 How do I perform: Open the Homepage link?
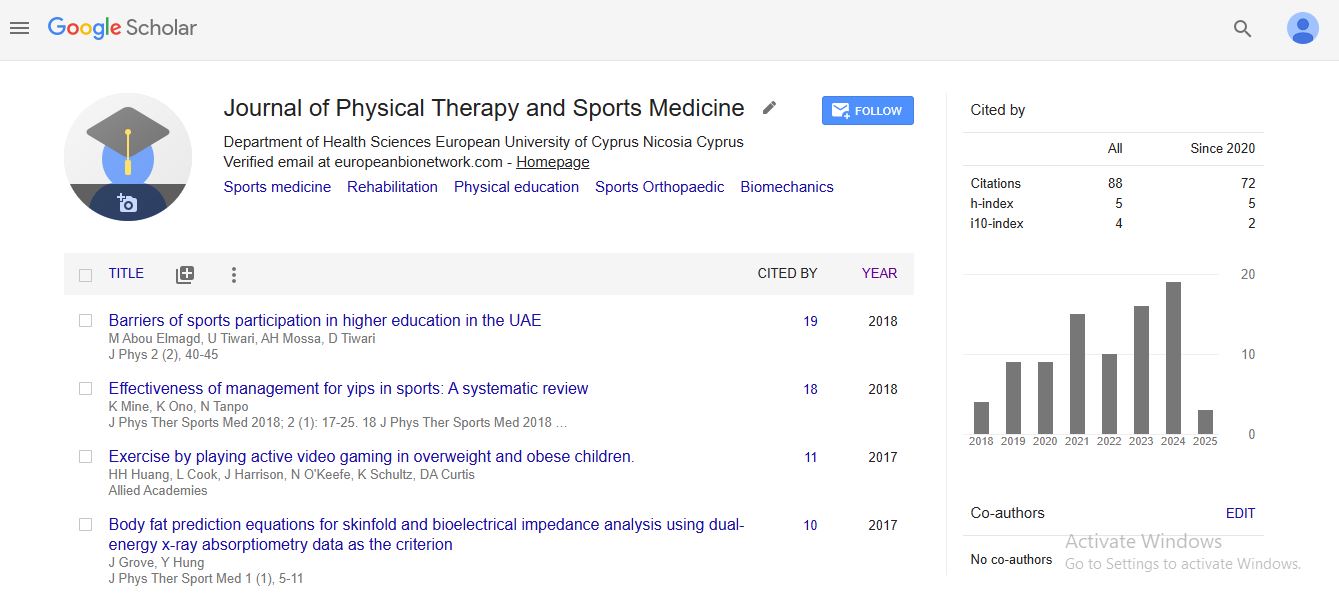tap(552, 162)
